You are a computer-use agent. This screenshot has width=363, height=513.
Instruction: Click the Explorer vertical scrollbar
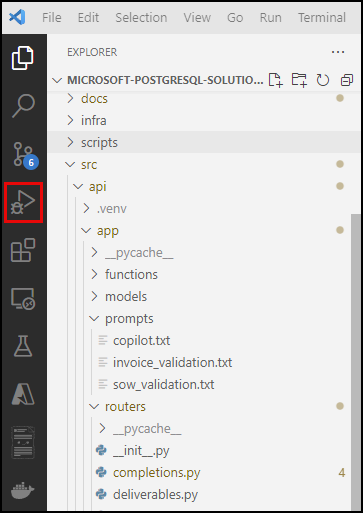click(356, 362)
